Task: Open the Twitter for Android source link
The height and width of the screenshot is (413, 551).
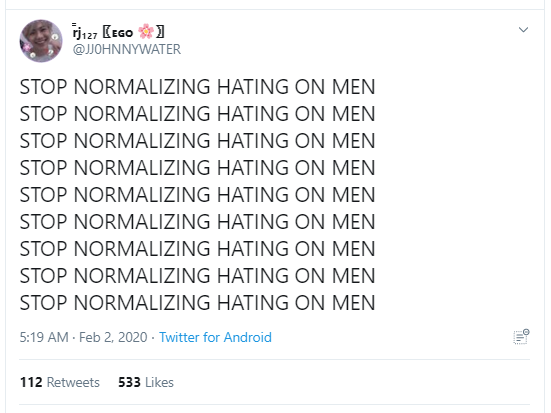Action: [x=215, y=337]
